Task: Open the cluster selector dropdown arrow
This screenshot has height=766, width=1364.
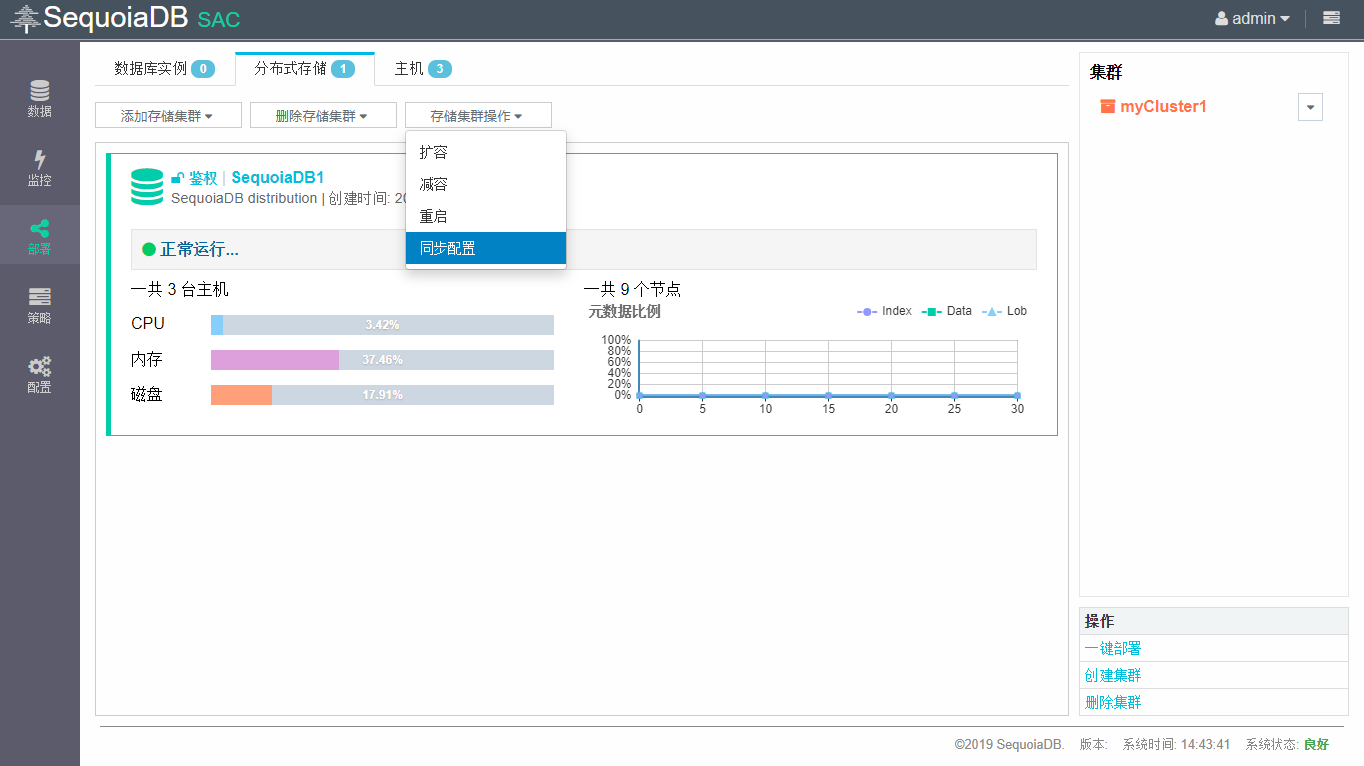Action: pyautogui.click(x=1310, y=107)
